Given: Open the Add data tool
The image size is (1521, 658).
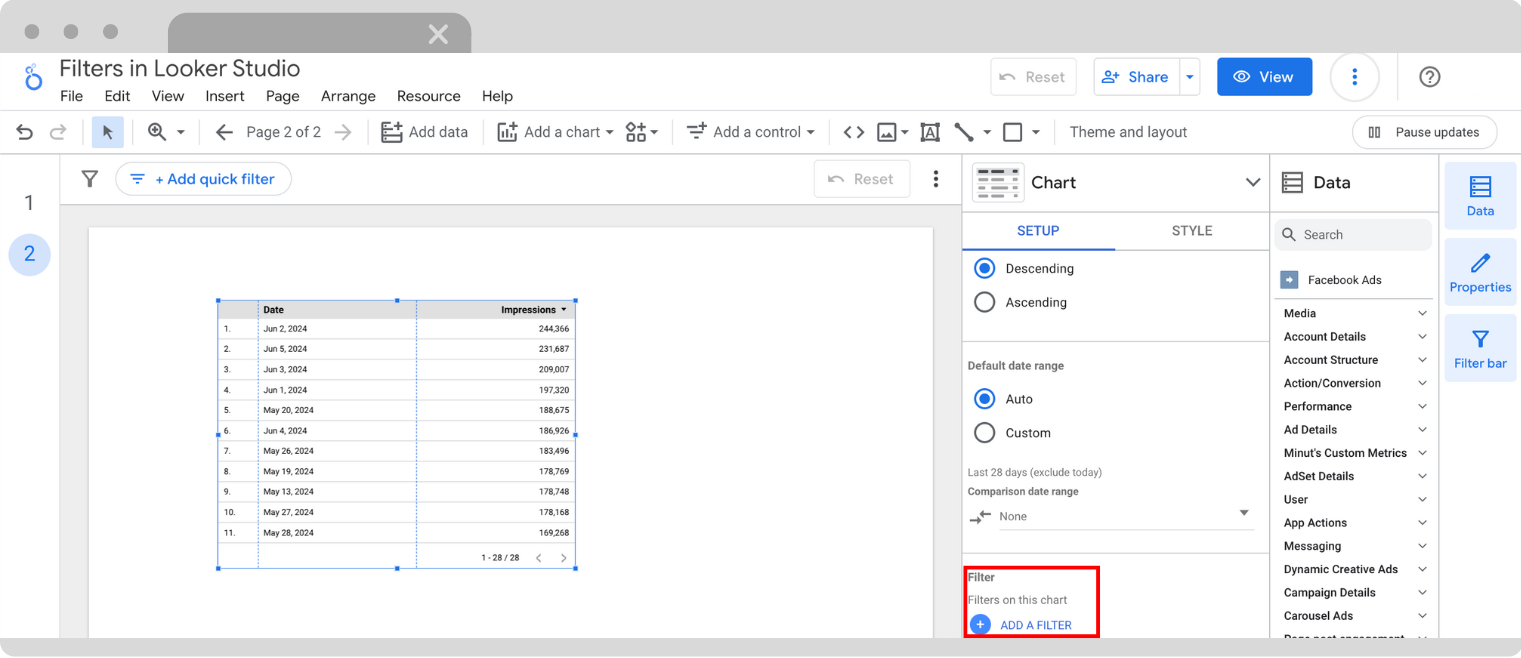Looking at the screenshot, I should (x=424, y=131).
